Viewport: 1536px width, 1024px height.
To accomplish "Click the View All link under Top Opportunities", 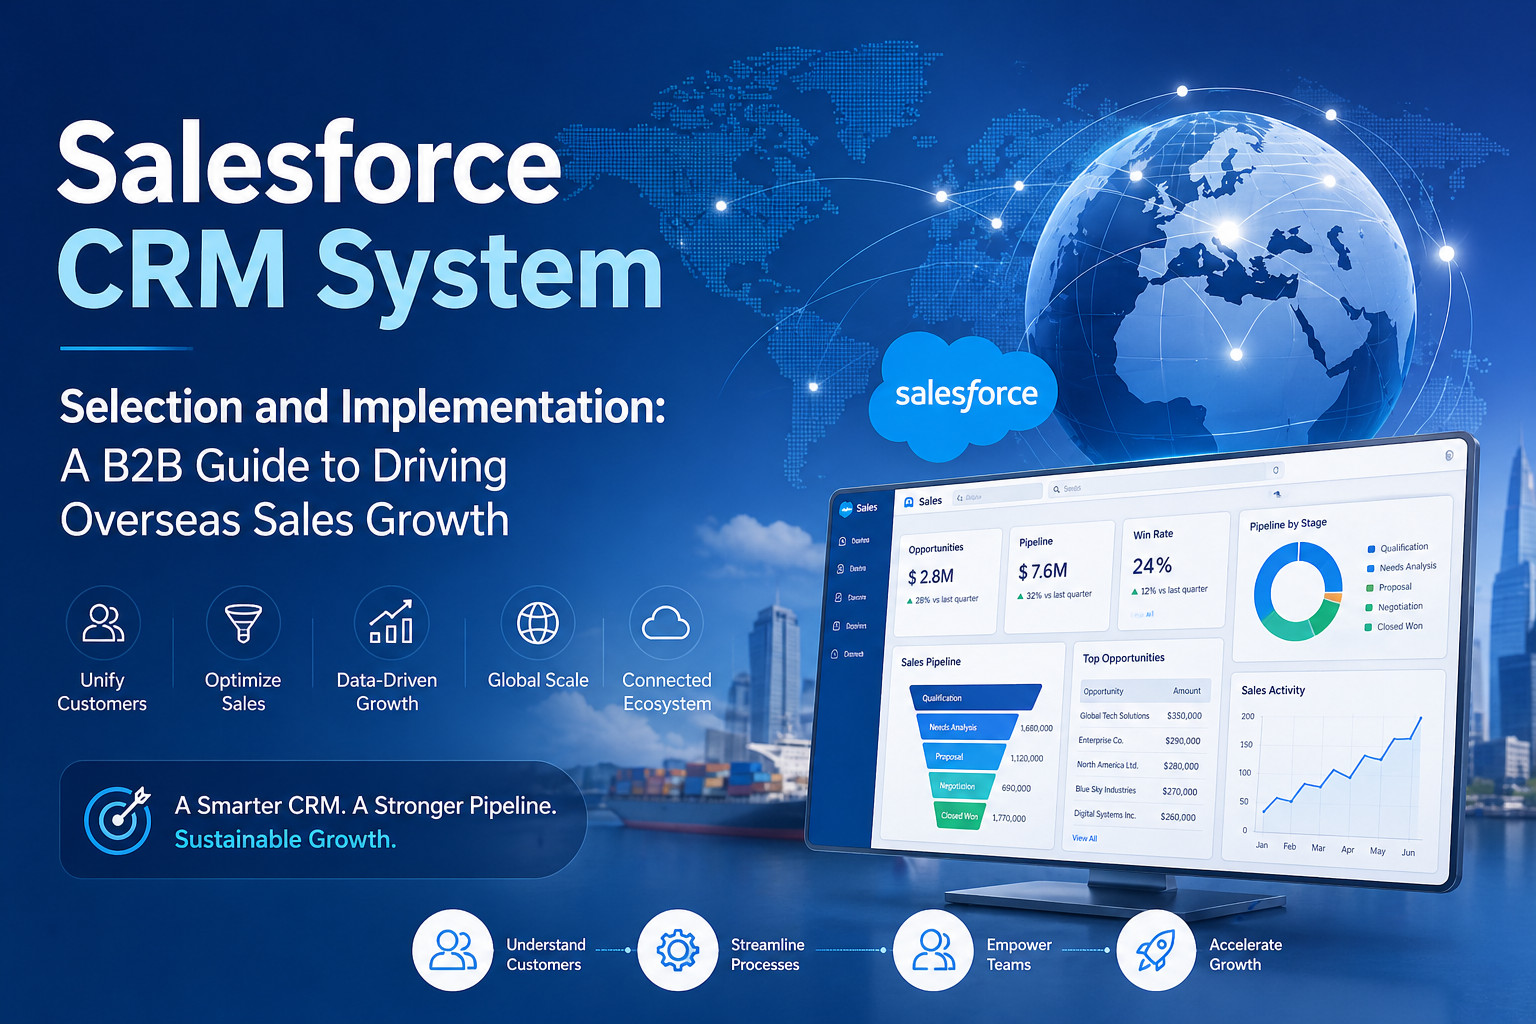I will click(1084, 838).
